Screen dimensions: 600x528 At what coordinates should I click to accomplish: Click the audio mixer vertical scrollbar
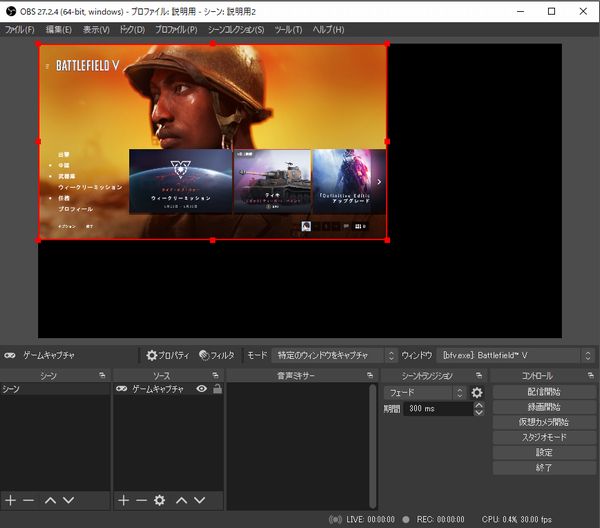pyautogui.click(x=373, y=446)
